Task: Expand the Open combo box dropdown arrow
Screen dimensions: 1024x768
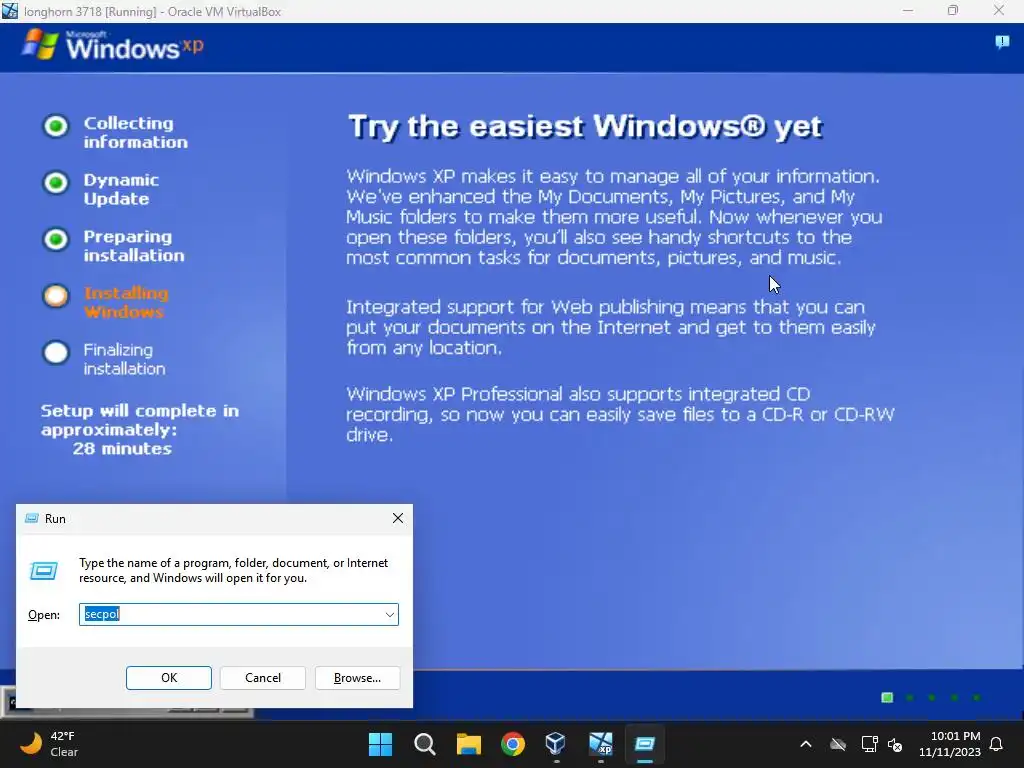Action: [x=389, y=615]
